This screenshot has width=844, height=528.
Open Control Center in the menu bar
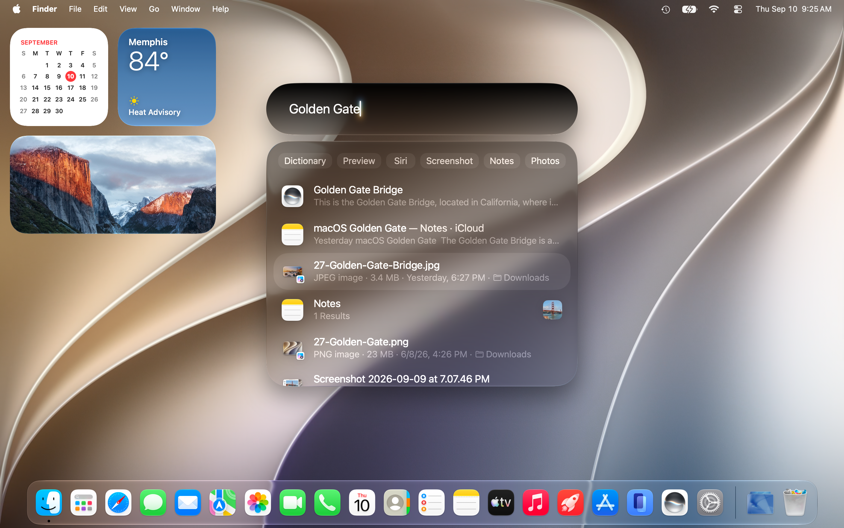pyautogui.click(x=737, y=9)
